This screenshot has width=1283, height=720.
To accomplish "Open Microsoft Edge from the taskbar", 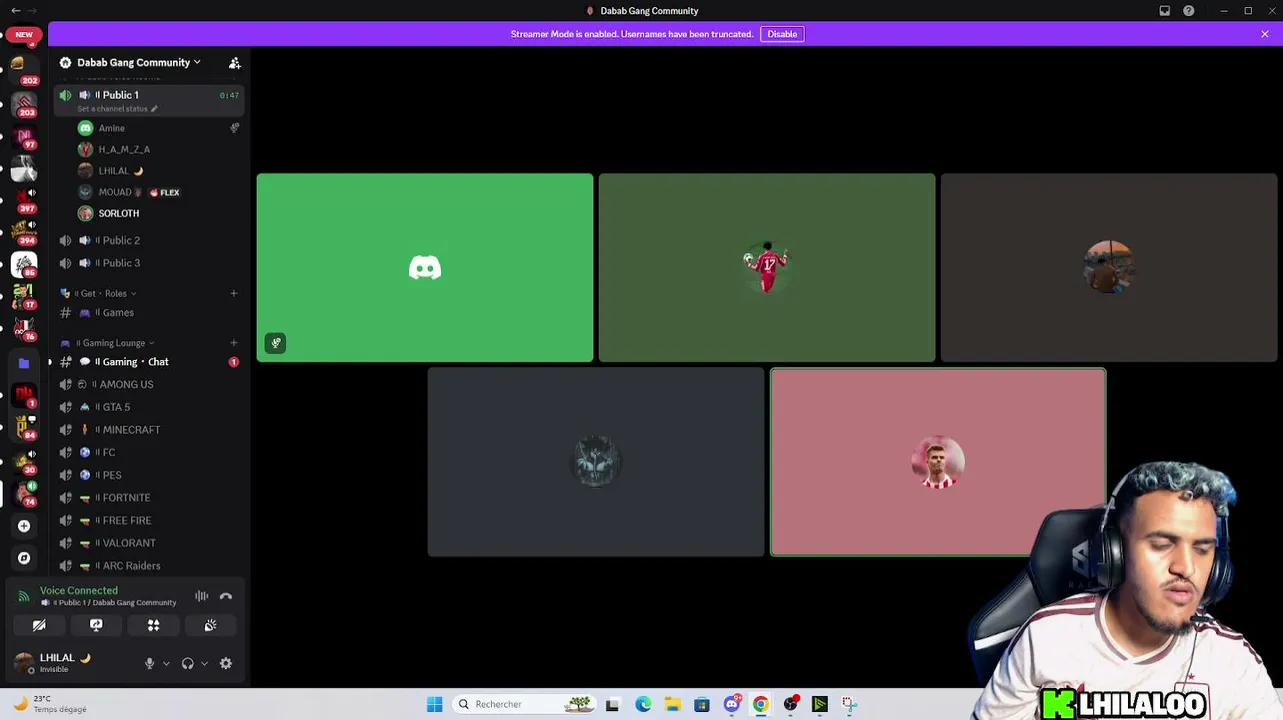I will tap(643, 704).
